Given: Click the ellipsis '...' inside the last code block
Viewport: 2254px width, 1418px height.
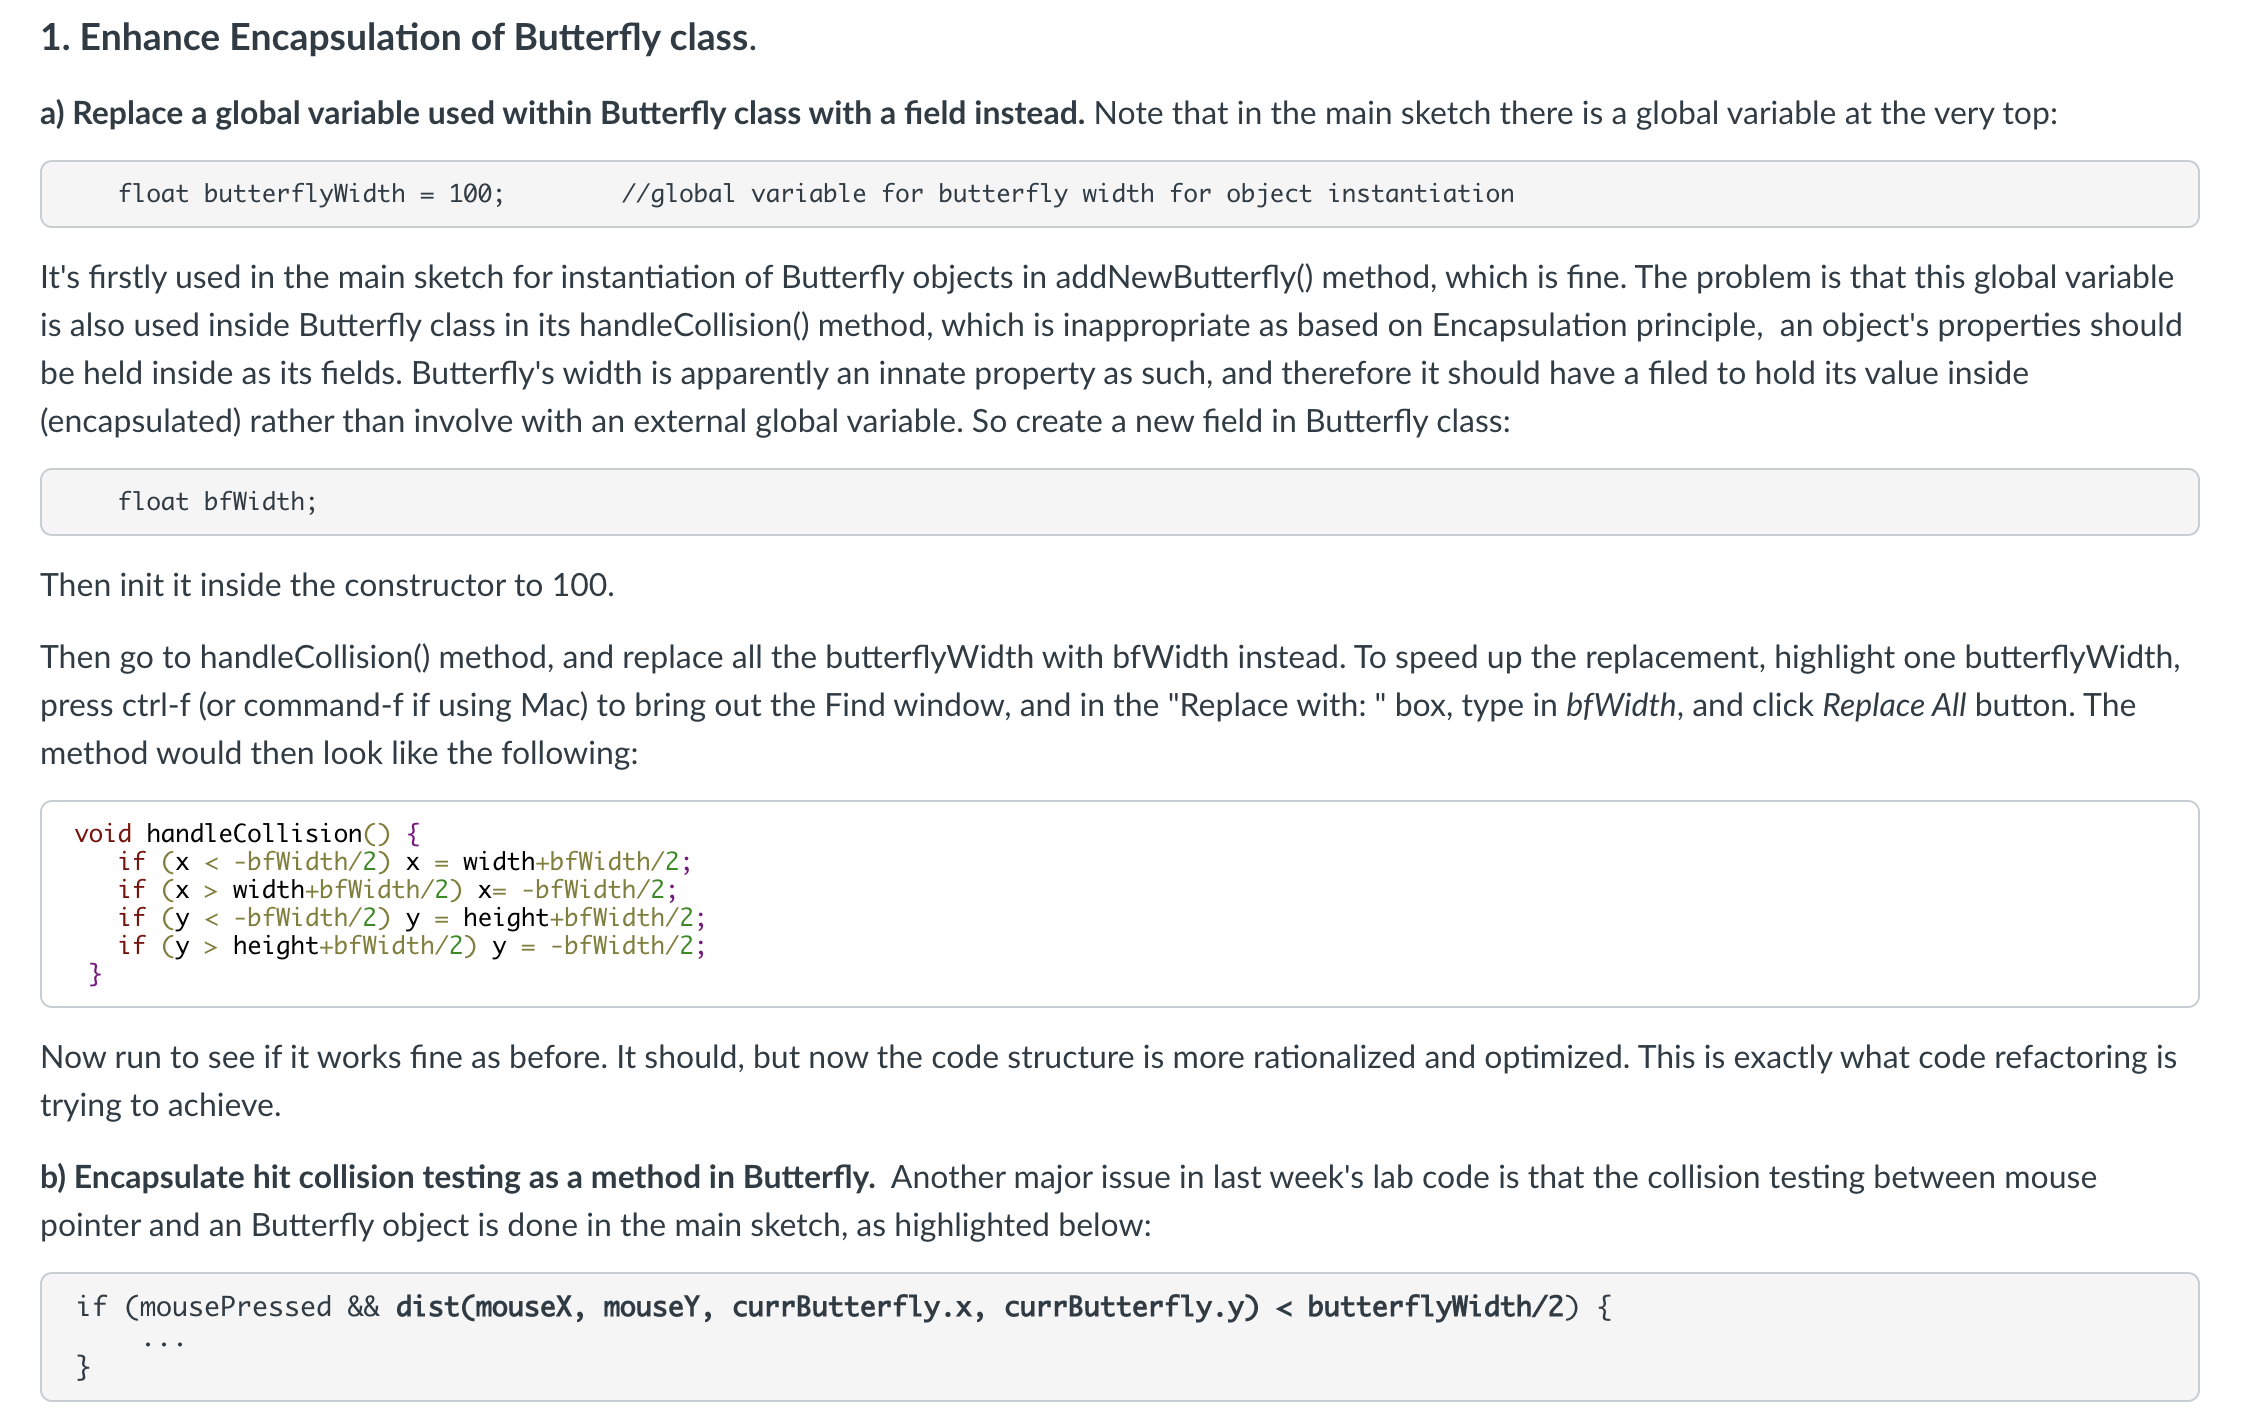Looking at the screenshot, I should 163,1343.
